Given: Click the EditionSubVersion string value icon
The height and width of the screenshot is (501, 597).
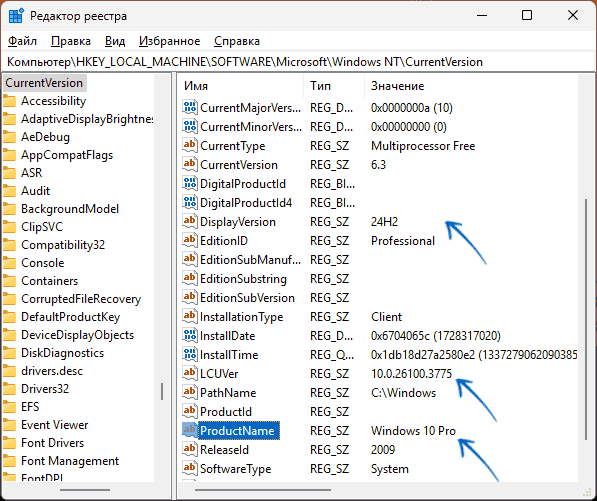Looking at the screenshot, I should 190,298.
